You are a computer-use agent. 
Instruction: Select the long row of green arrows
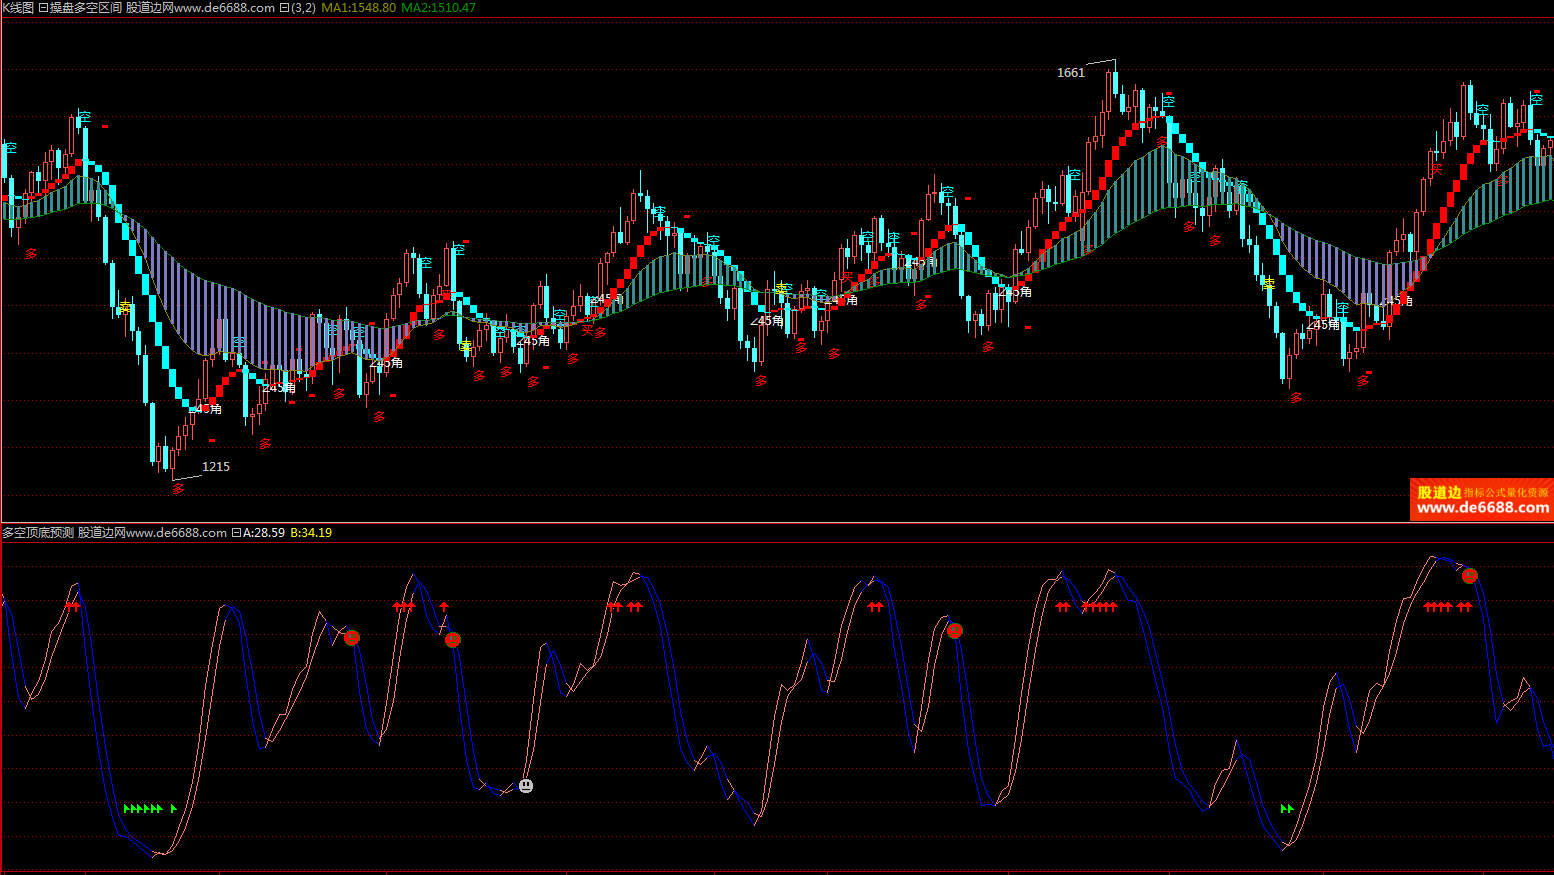143,808
